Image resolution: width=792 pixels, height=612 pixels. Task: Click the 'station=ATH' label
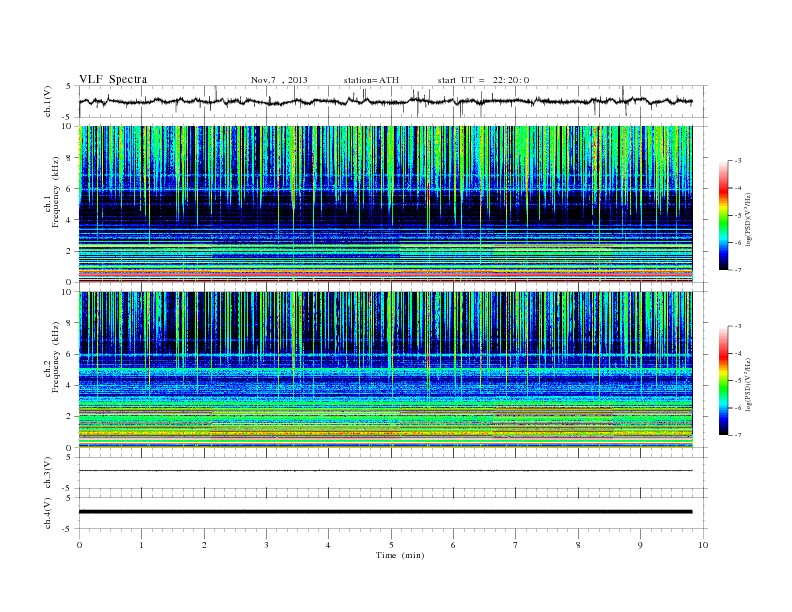click(x=371, y=80)
